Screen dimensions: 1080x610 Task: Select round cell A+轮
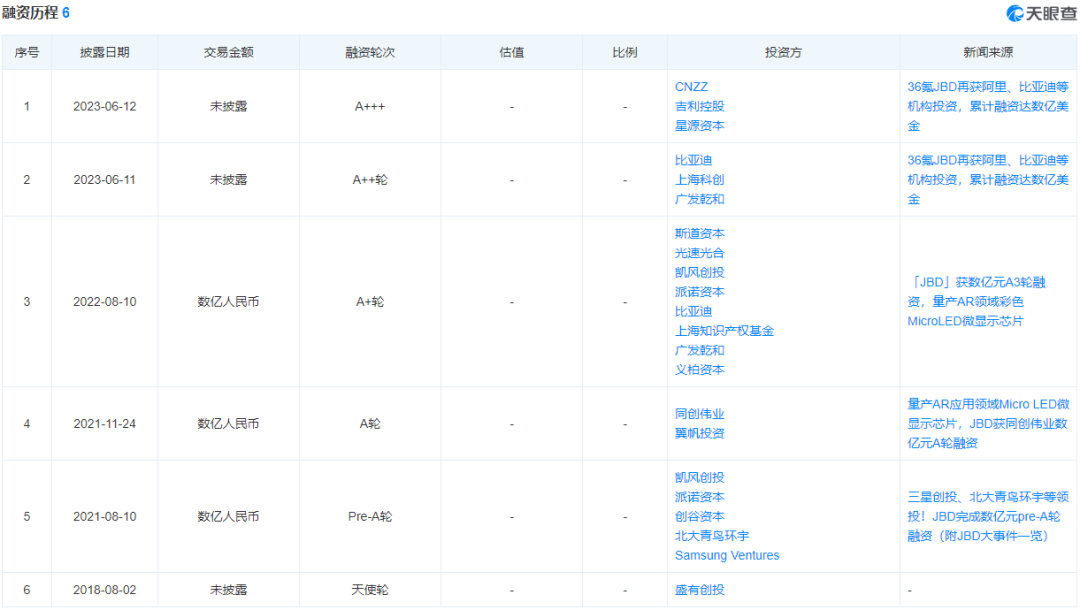tap(370, 302)
